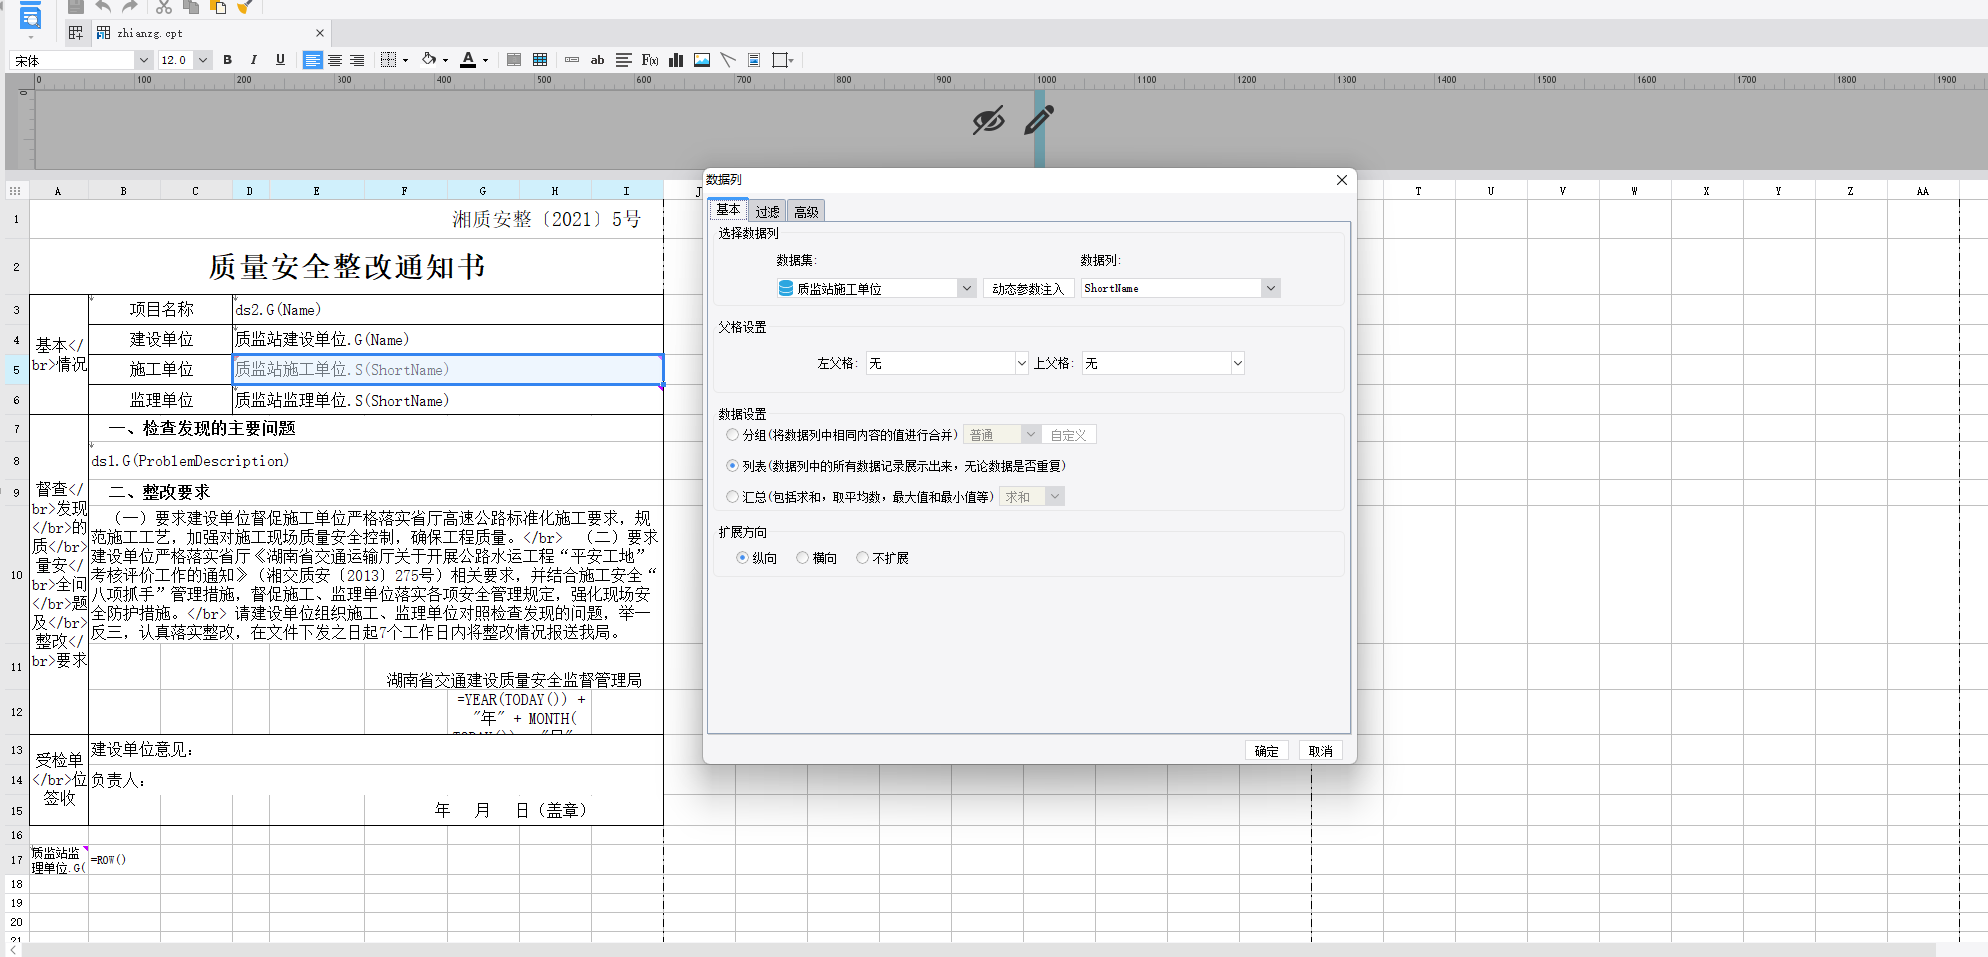
Task: Insert slash line in cell
Action: [x=728, y=60]
